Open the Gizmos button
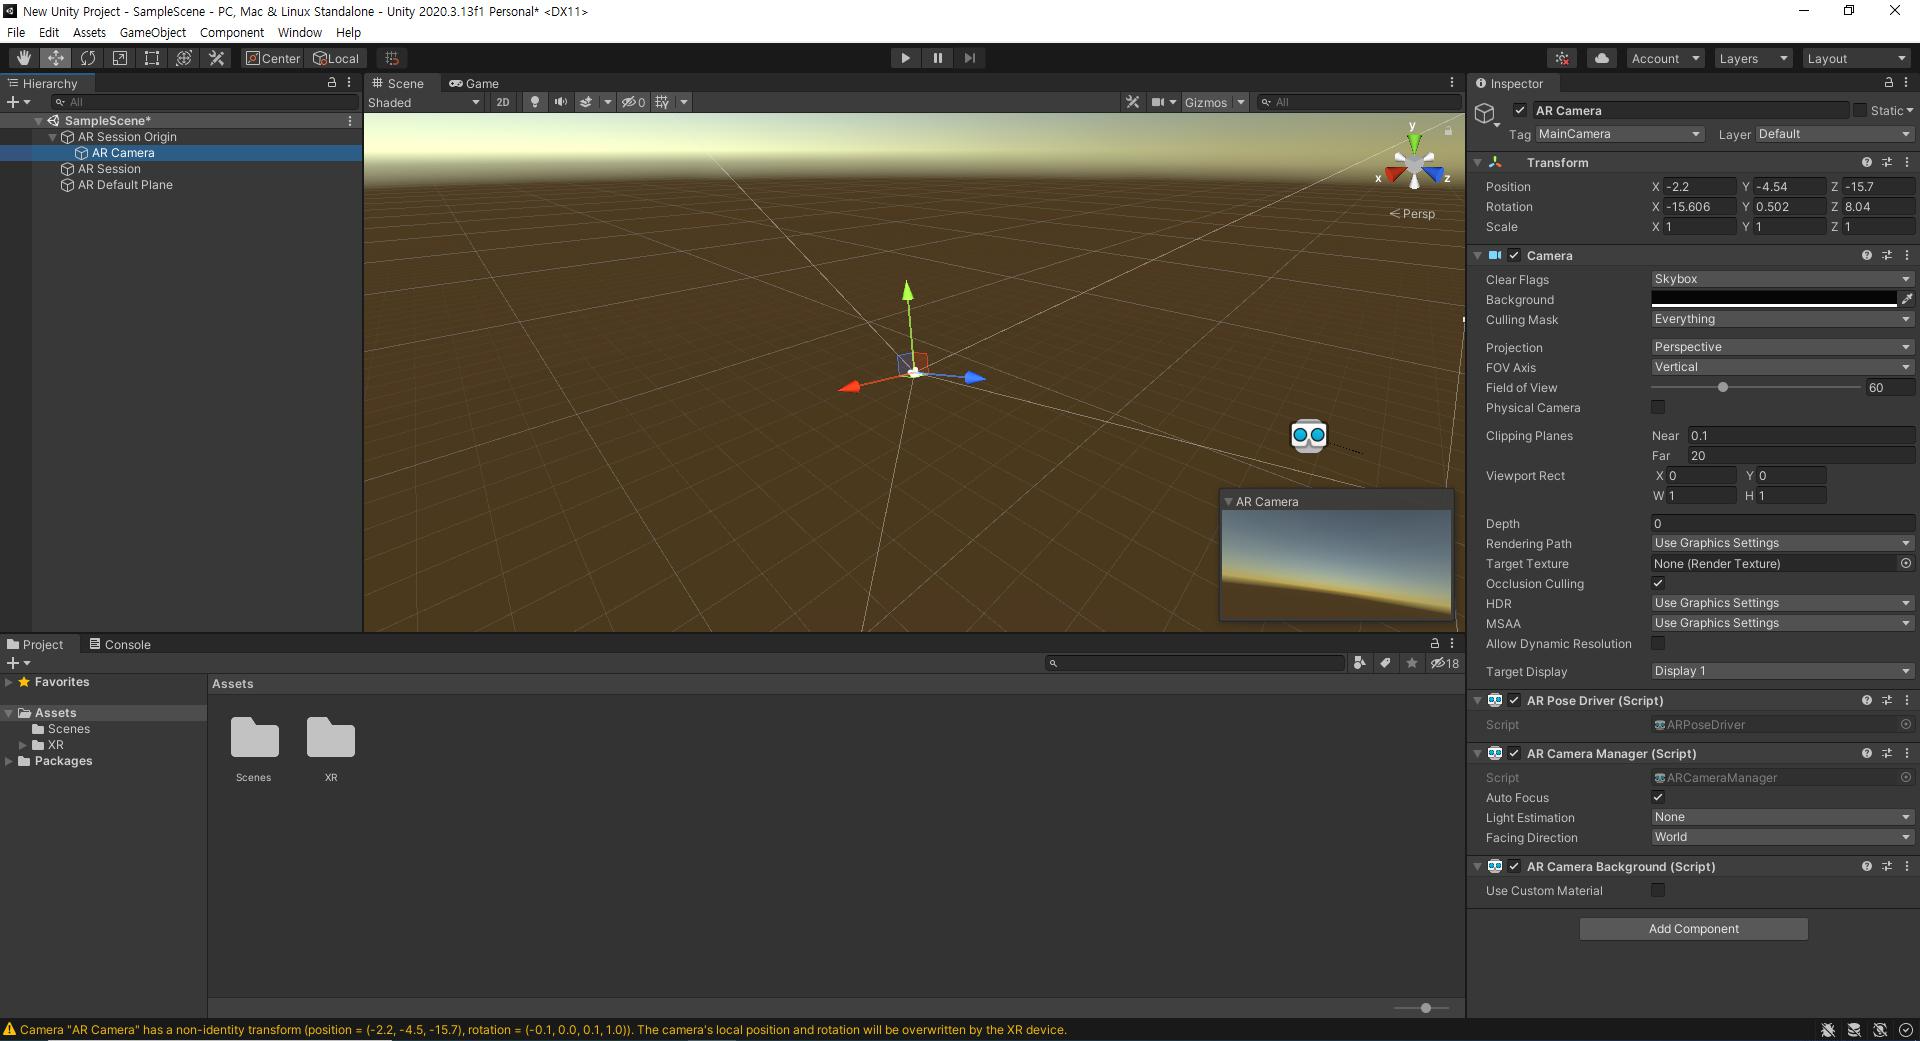Viewport: 1920px width, 1041px height. (x=1205, y=102)
